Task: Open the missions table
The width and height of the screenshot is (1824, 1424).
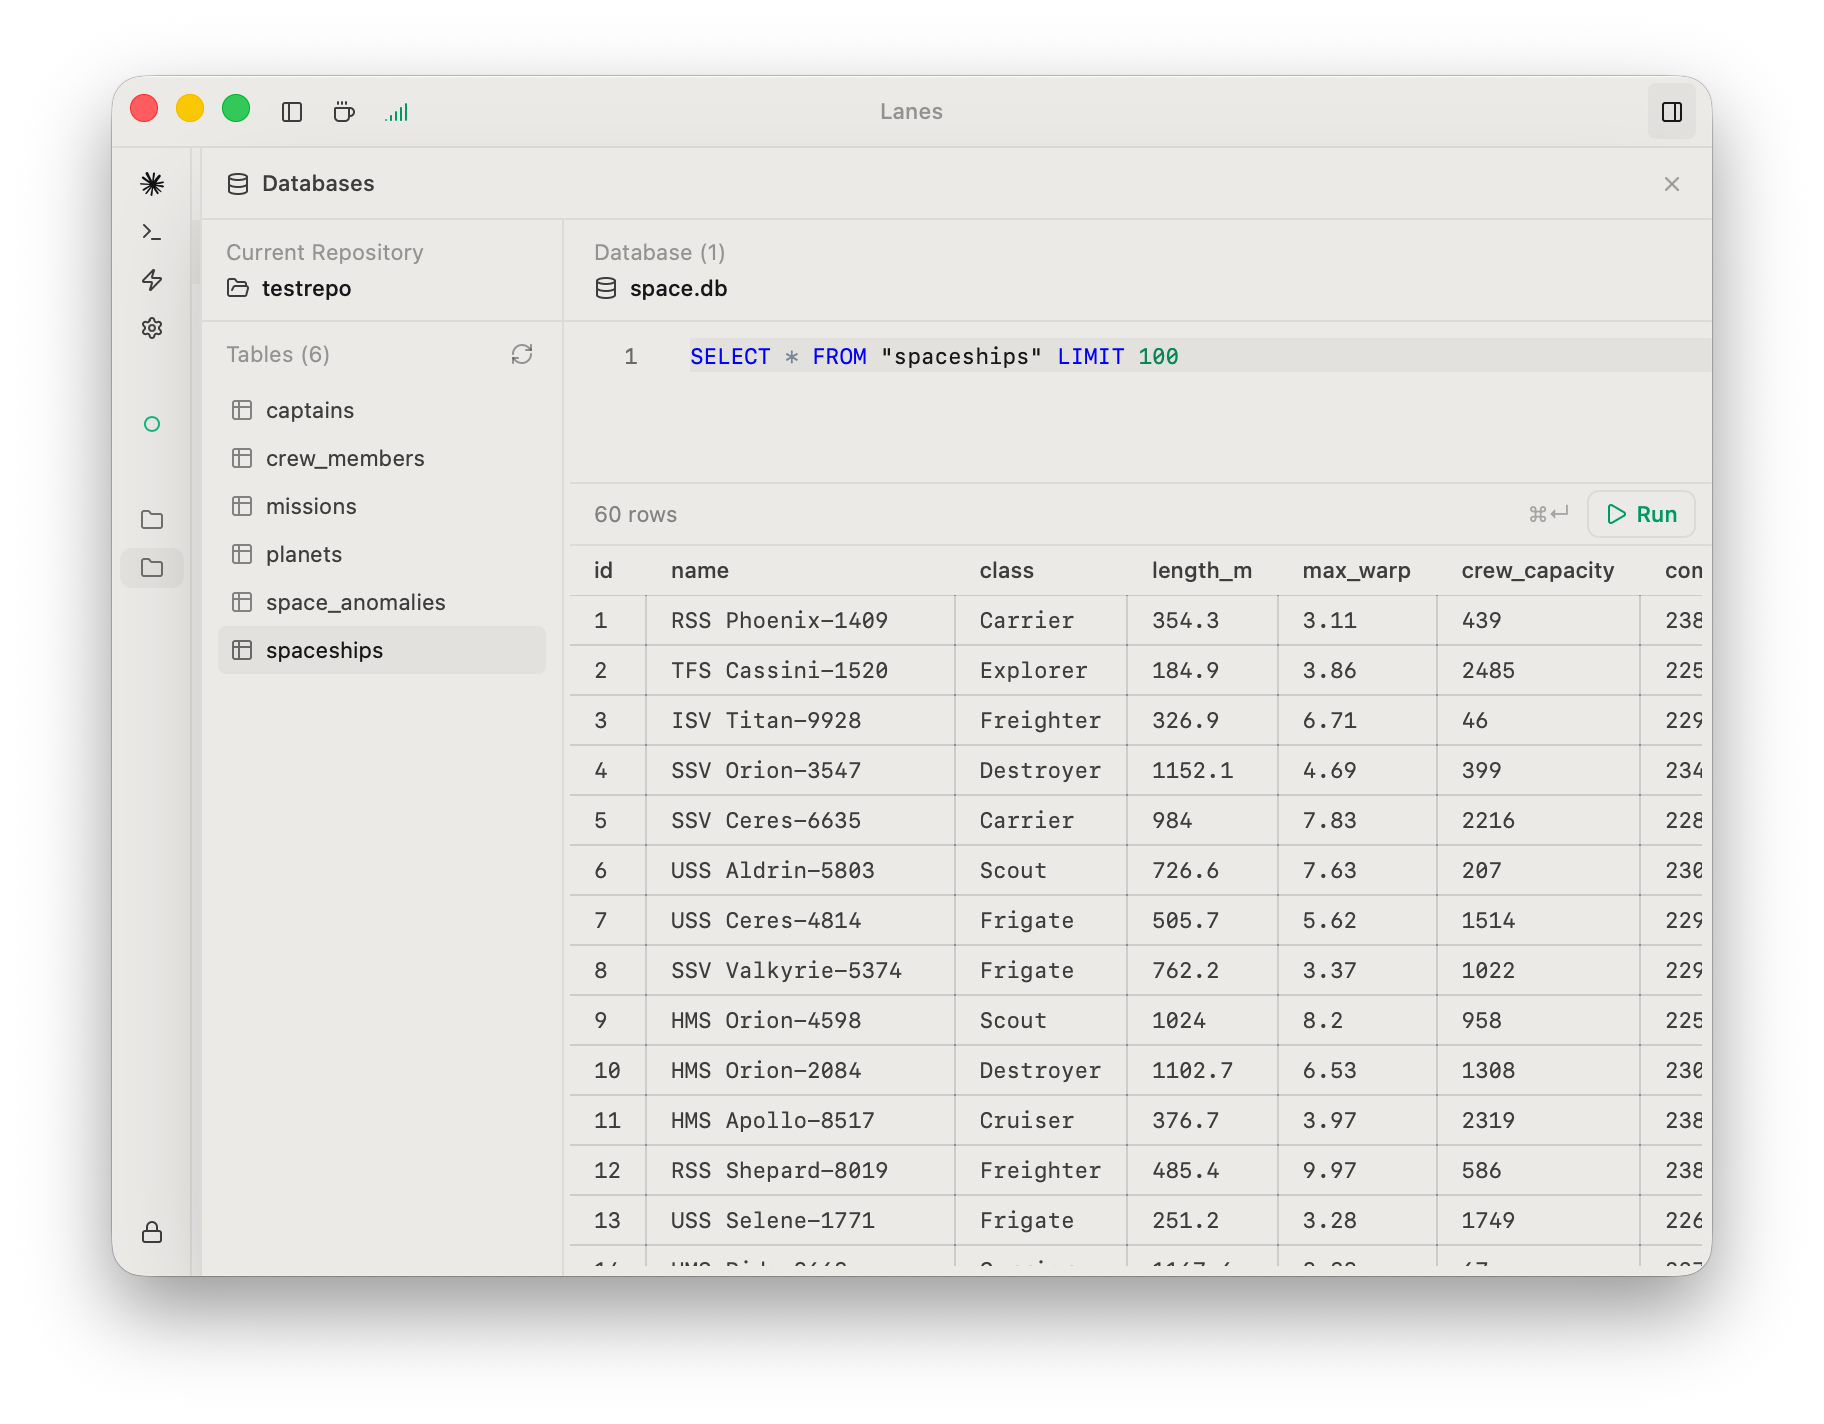Action: pyautogui.click(x=382, y=506)
